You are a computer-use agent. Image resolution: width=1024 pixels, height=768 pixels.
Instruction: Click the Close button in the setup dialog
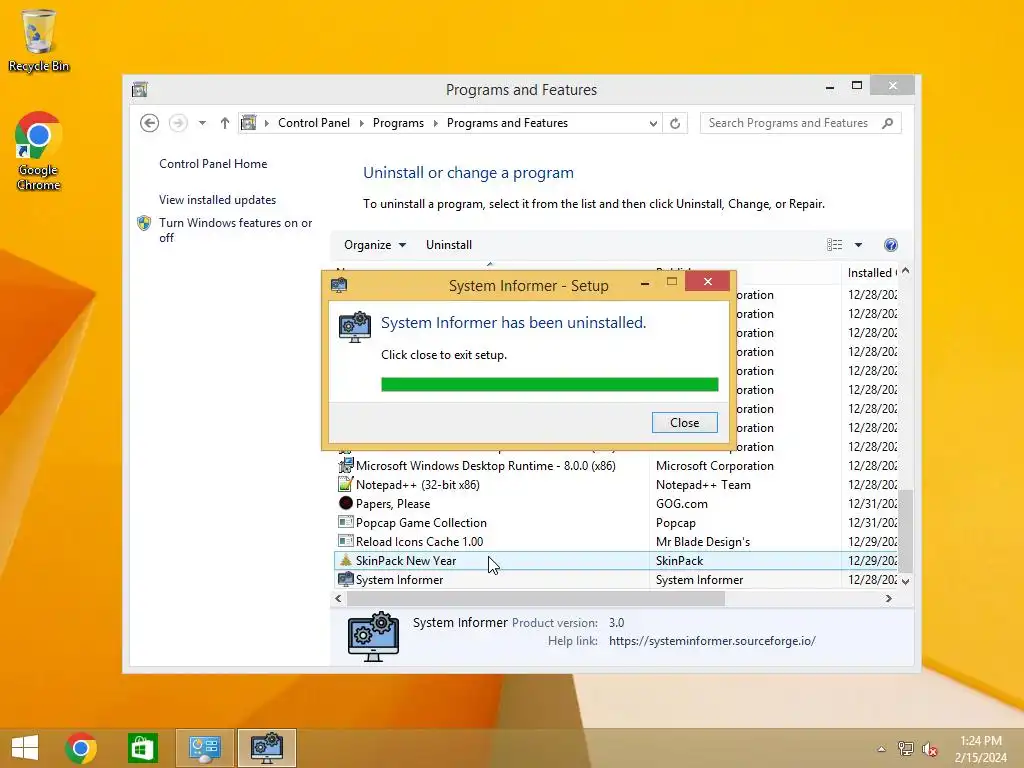tap(684, 423)
